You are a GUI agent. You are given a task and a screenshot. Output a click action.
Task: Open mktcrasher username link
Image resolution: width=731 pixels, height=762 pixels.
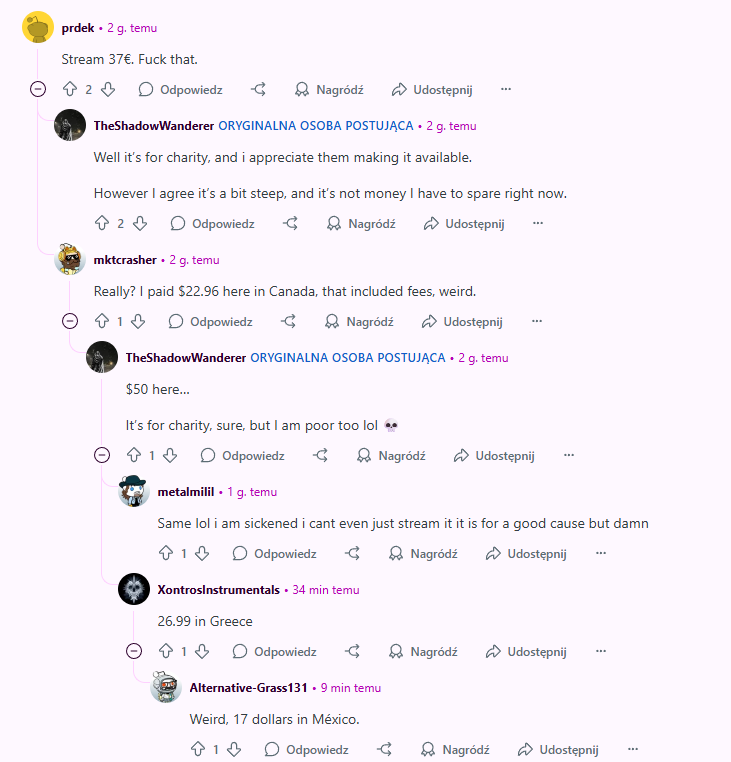pyautogui.click(x=125, y=260)
